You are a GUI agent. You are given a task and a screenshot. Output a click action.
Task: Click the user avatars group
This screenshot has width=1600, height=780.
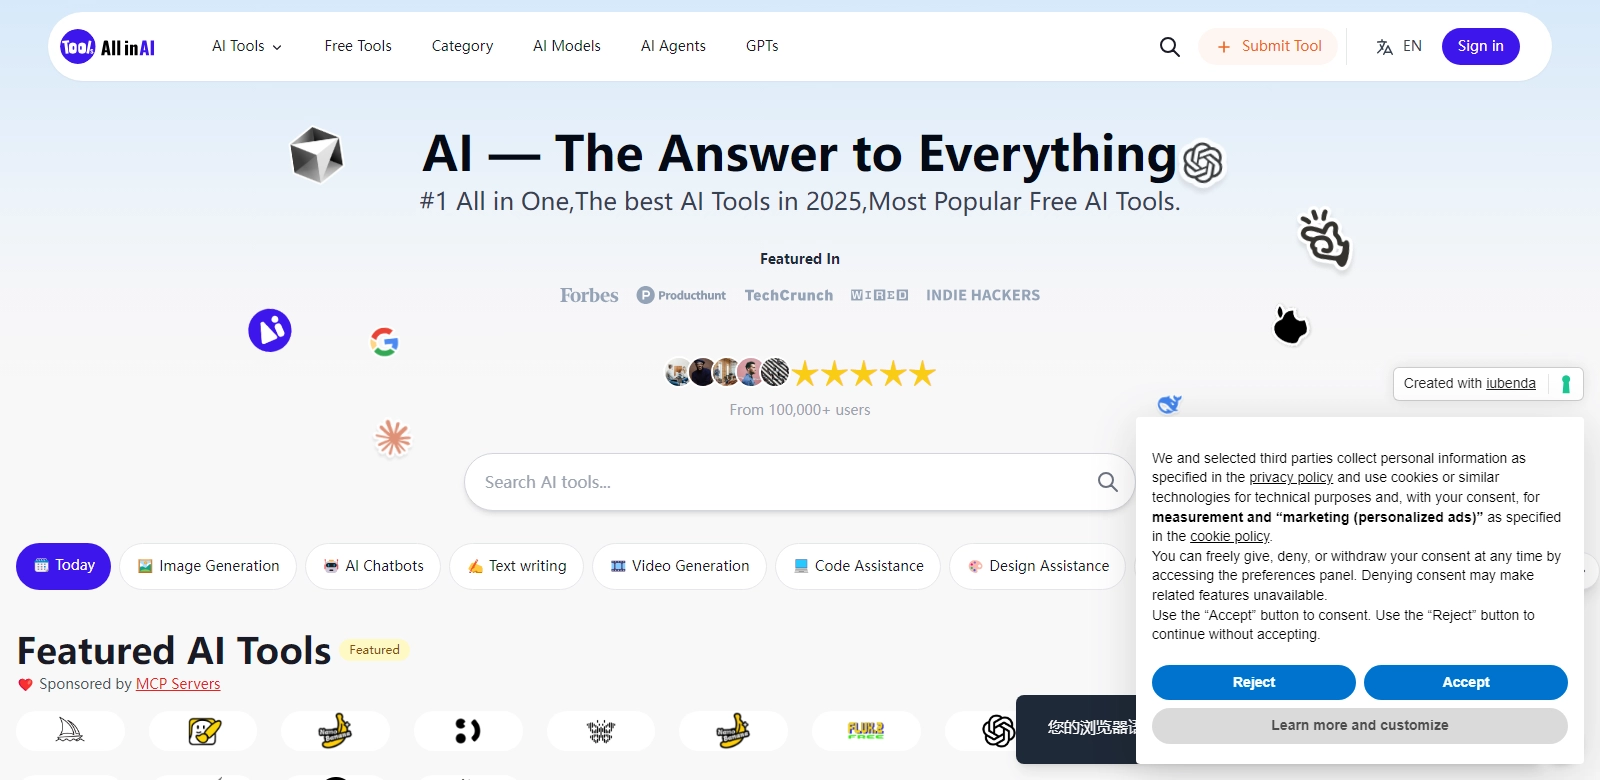coord(727,372)
